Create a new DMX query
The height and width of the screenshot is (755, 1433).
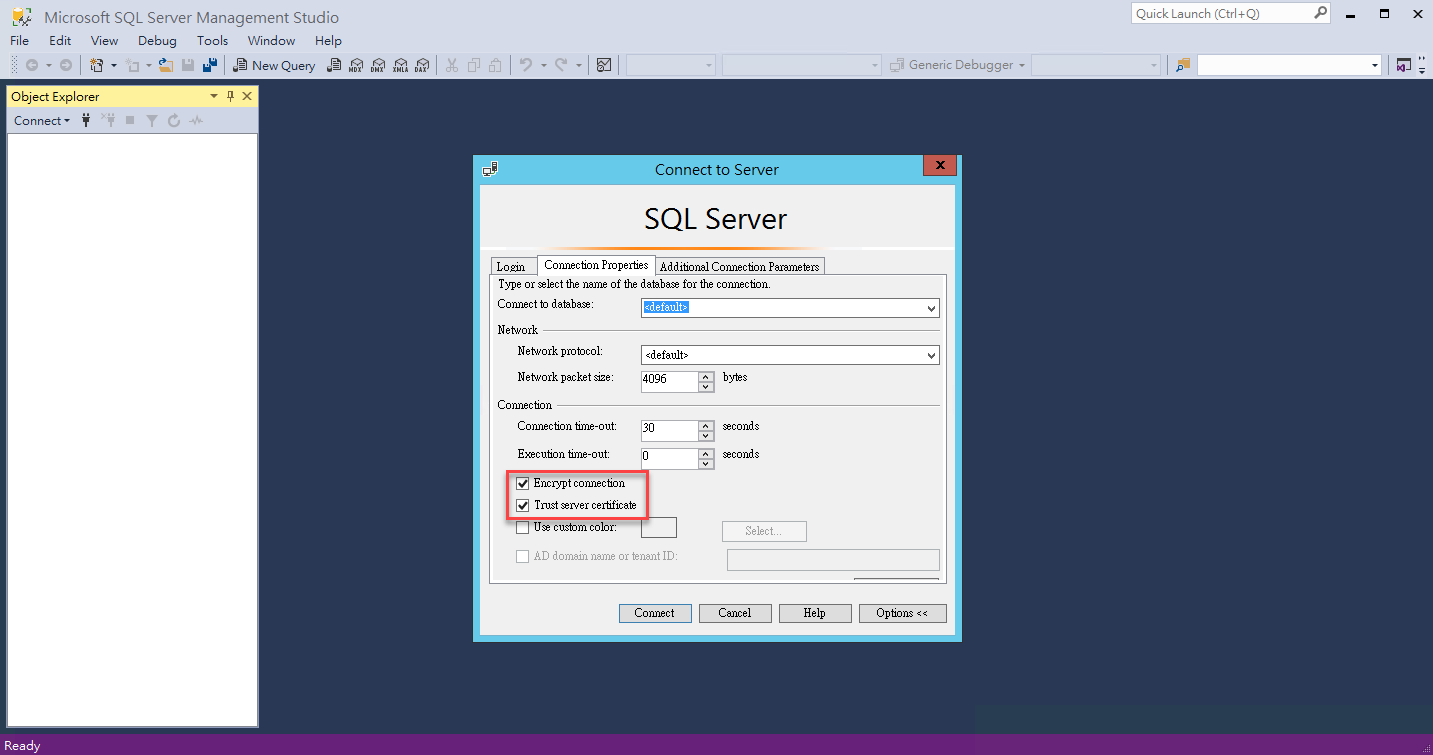click(378, 64)
